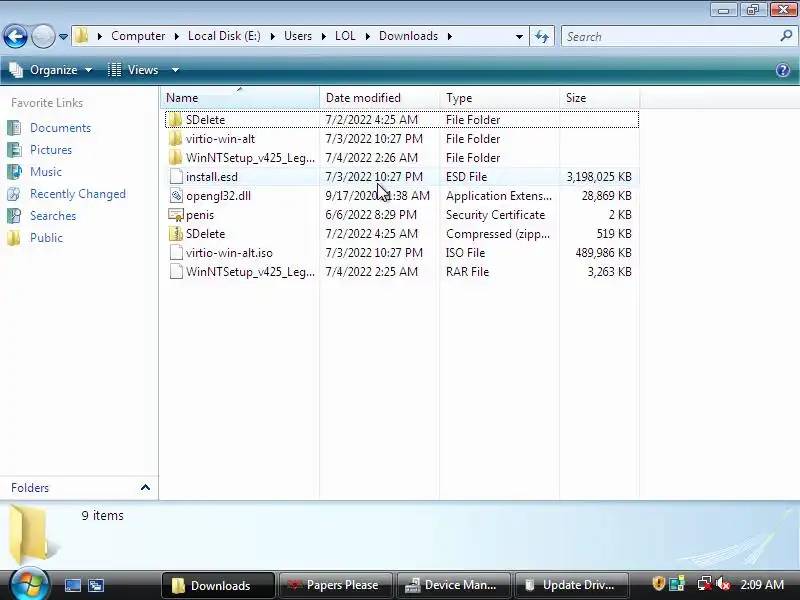Viewport: 800px width, 600px height.
Task: Select the Security Certificate file icon
Action: (x=176, y=215)
